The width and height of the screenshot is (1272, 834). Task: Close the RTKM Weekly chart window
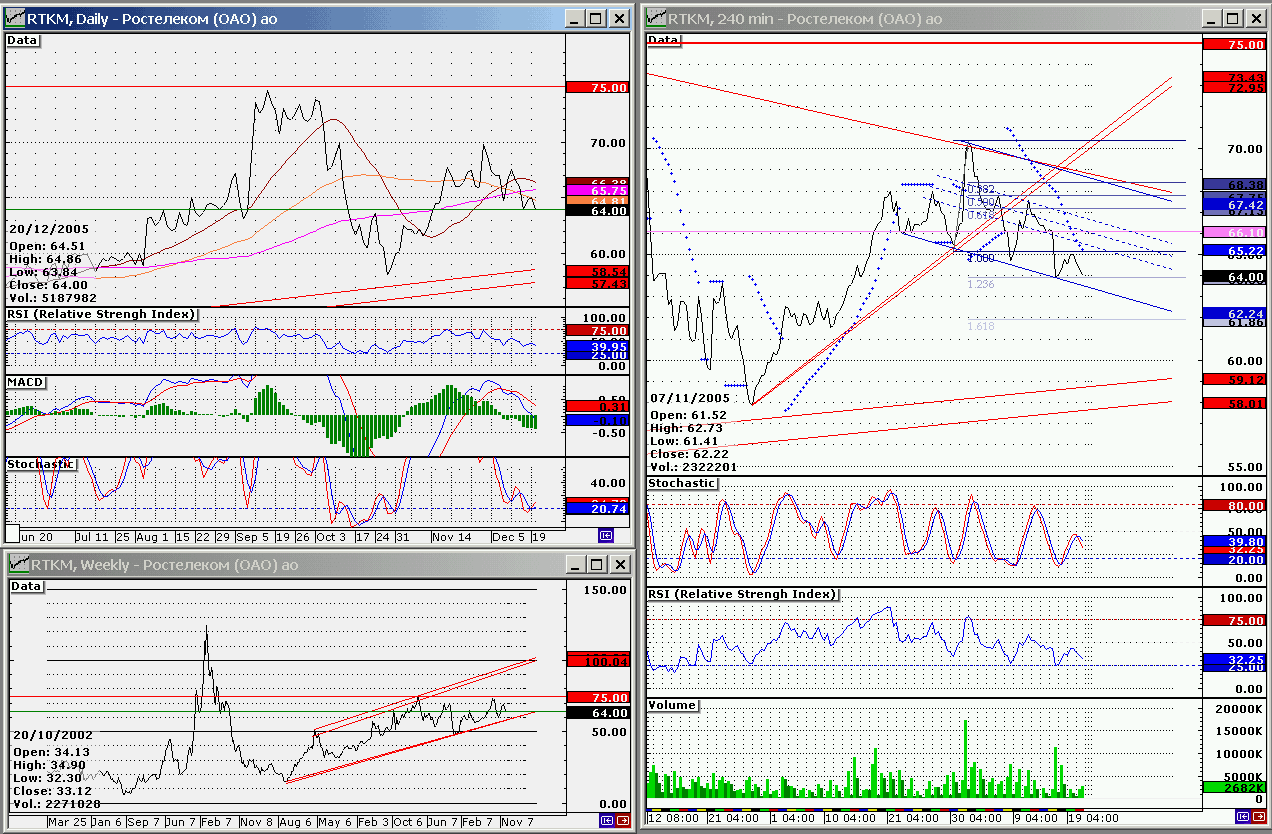coord(619,565)
